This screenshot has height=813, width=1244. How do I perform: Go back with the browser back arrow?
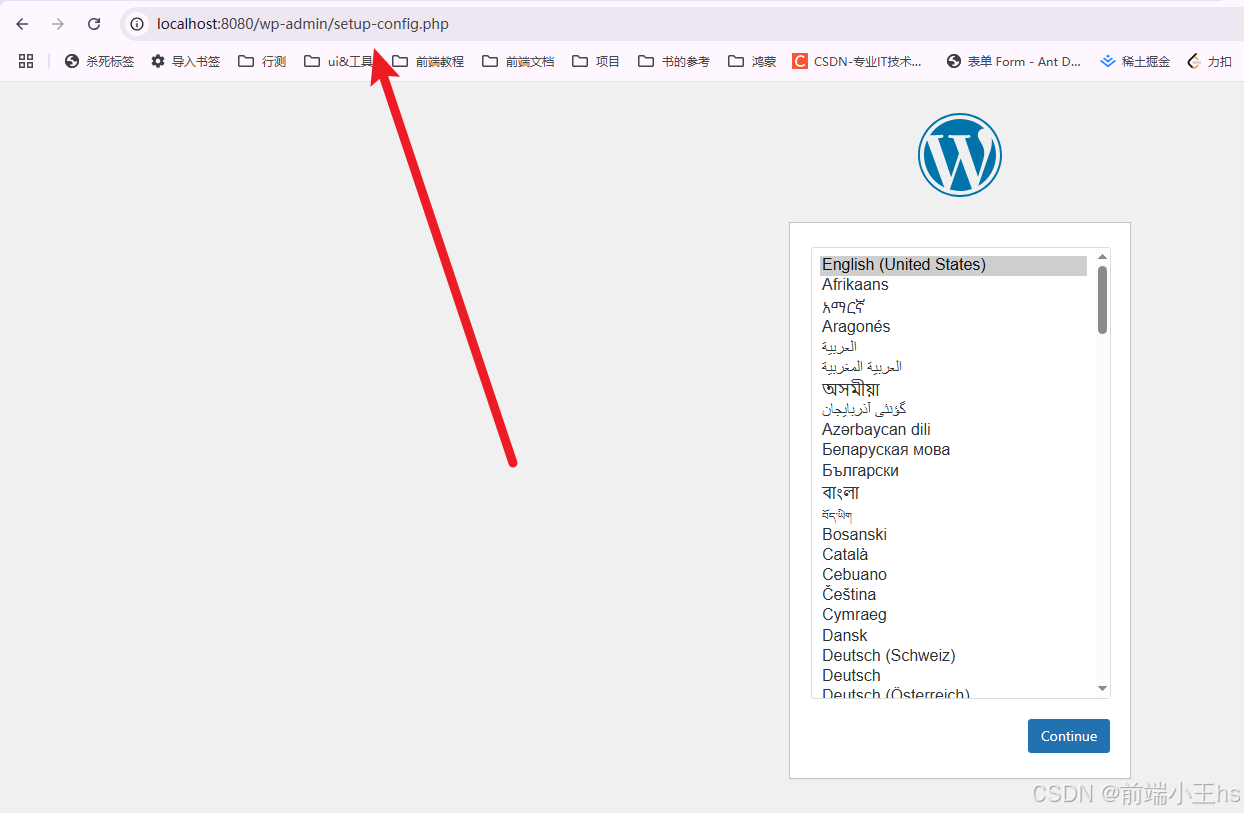point(22,24)
